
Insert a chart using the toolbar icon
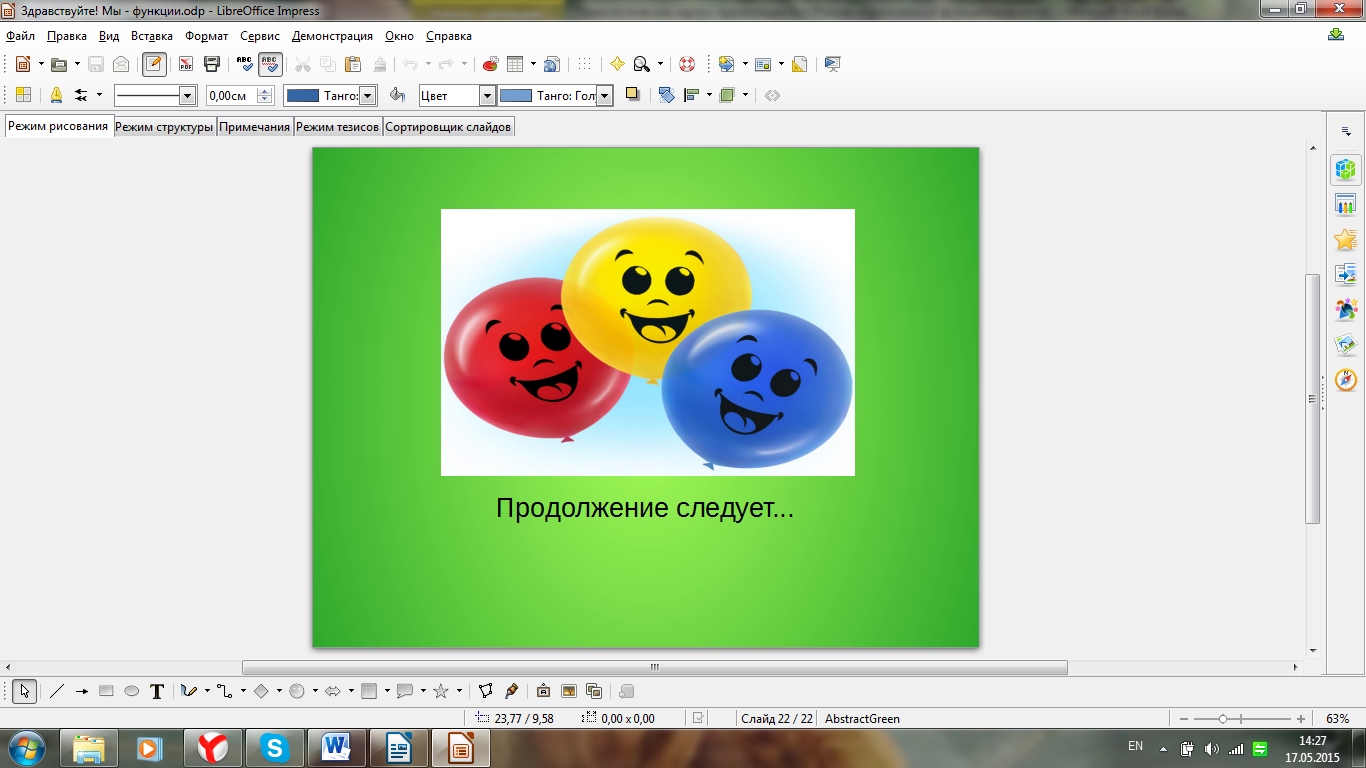[x=490, y=64]
